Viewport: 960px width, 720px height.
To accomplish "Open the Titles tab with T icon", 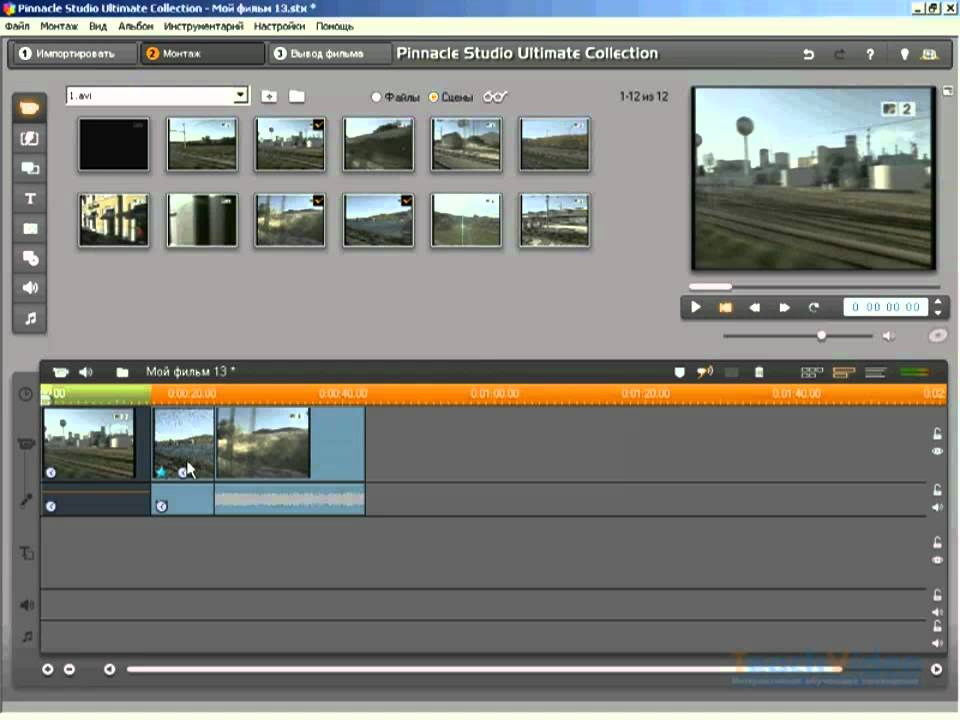I will (x=30, y=198).
